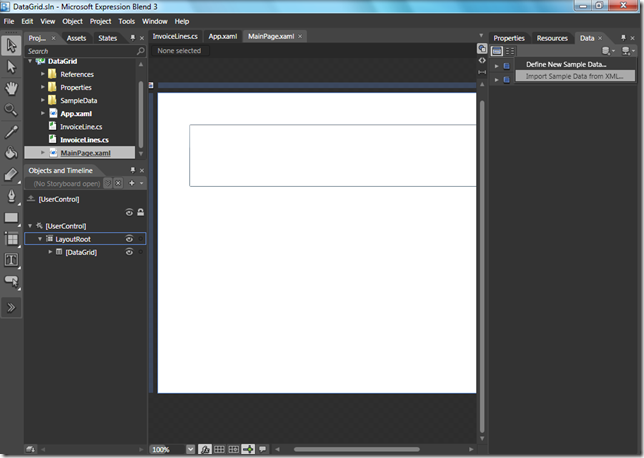644x458 pixels.
Task: Select the Button control tool
Action: click(11, 281)
